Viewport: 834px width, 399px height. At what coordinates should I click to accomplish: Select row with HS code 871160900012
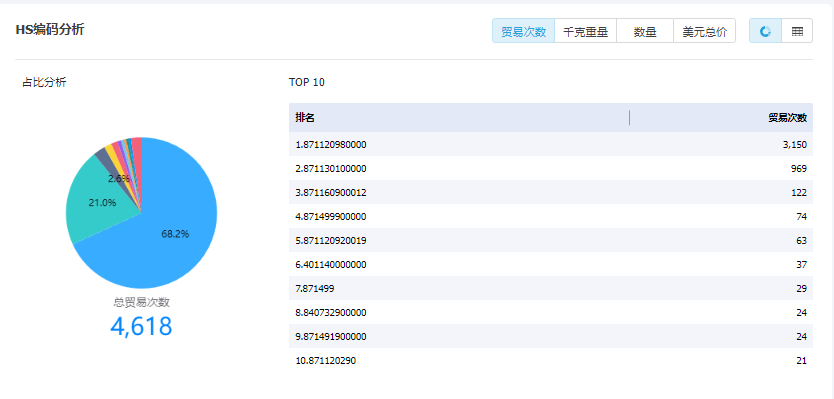coord(551,193)
